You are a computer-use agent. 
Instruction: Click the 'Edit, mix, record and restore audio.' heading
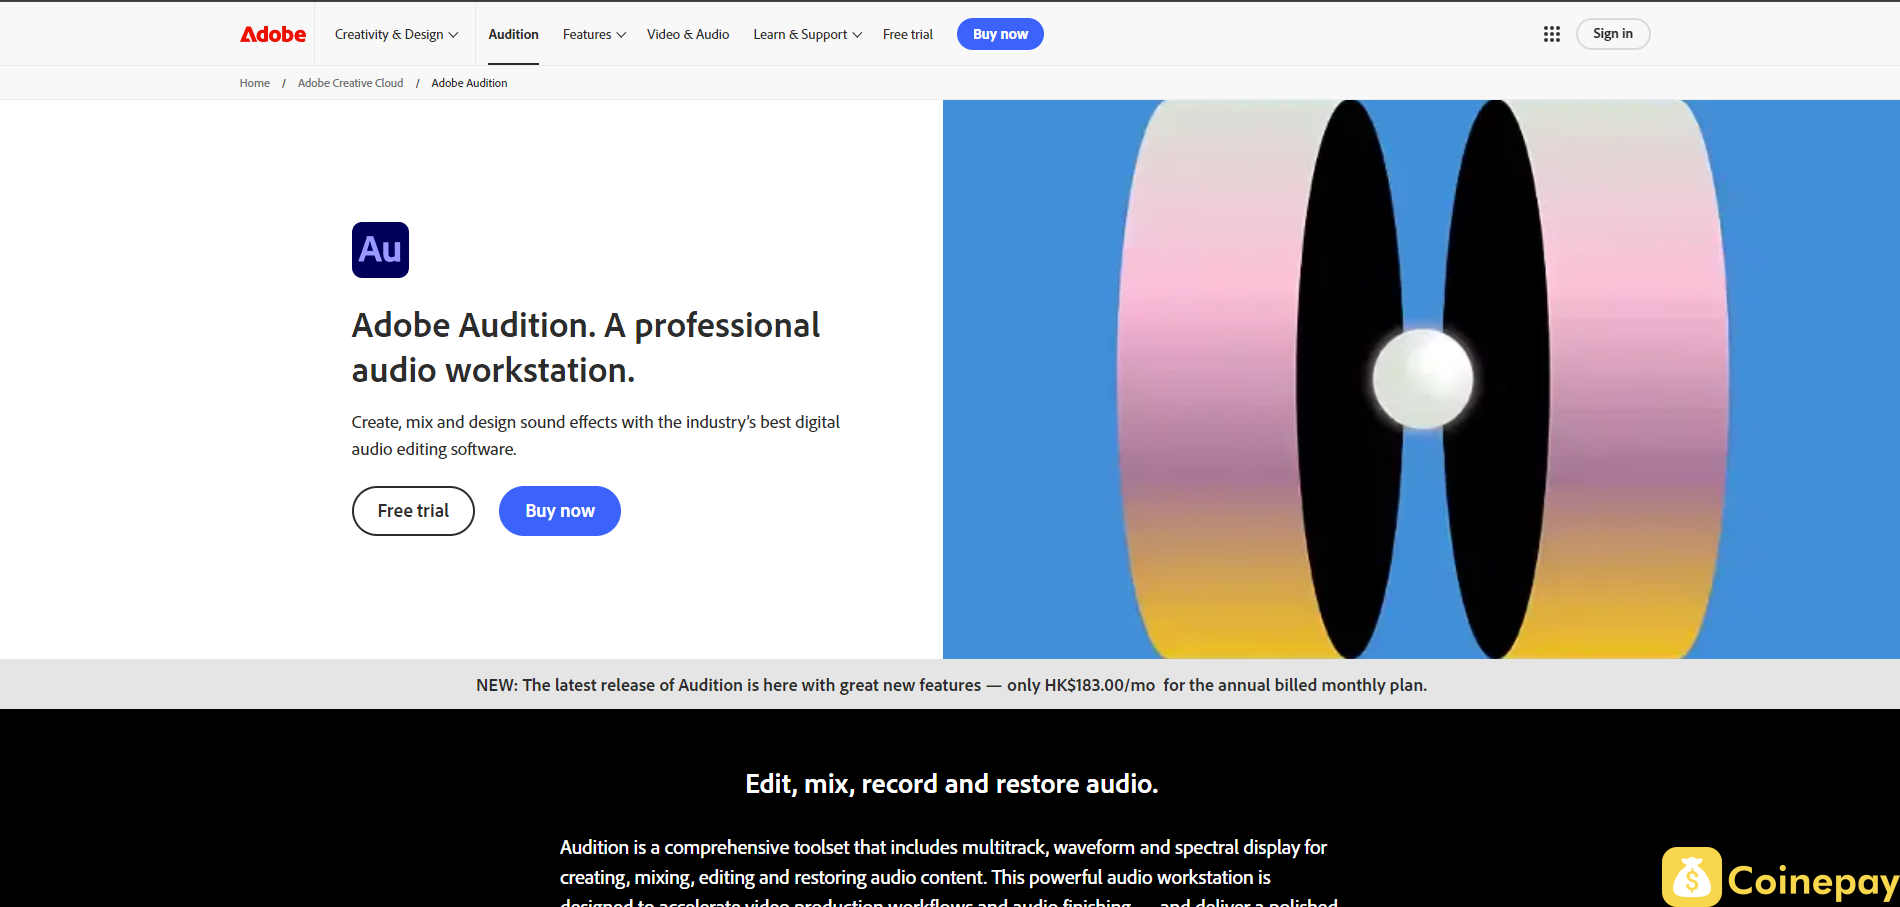[x=951, y=784]
